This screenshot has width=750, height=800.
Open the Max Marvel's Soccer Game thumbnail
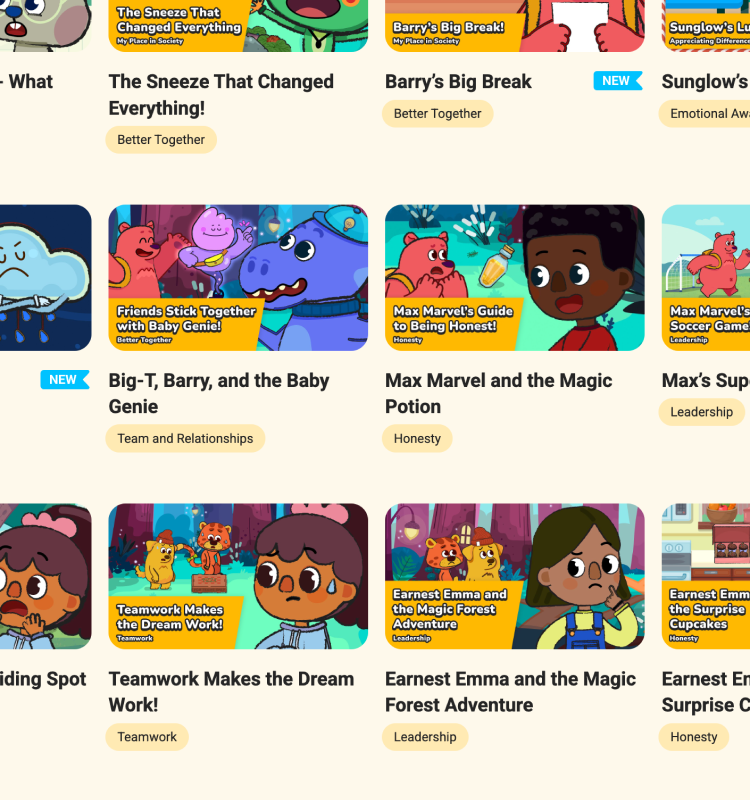coord(706,278)
